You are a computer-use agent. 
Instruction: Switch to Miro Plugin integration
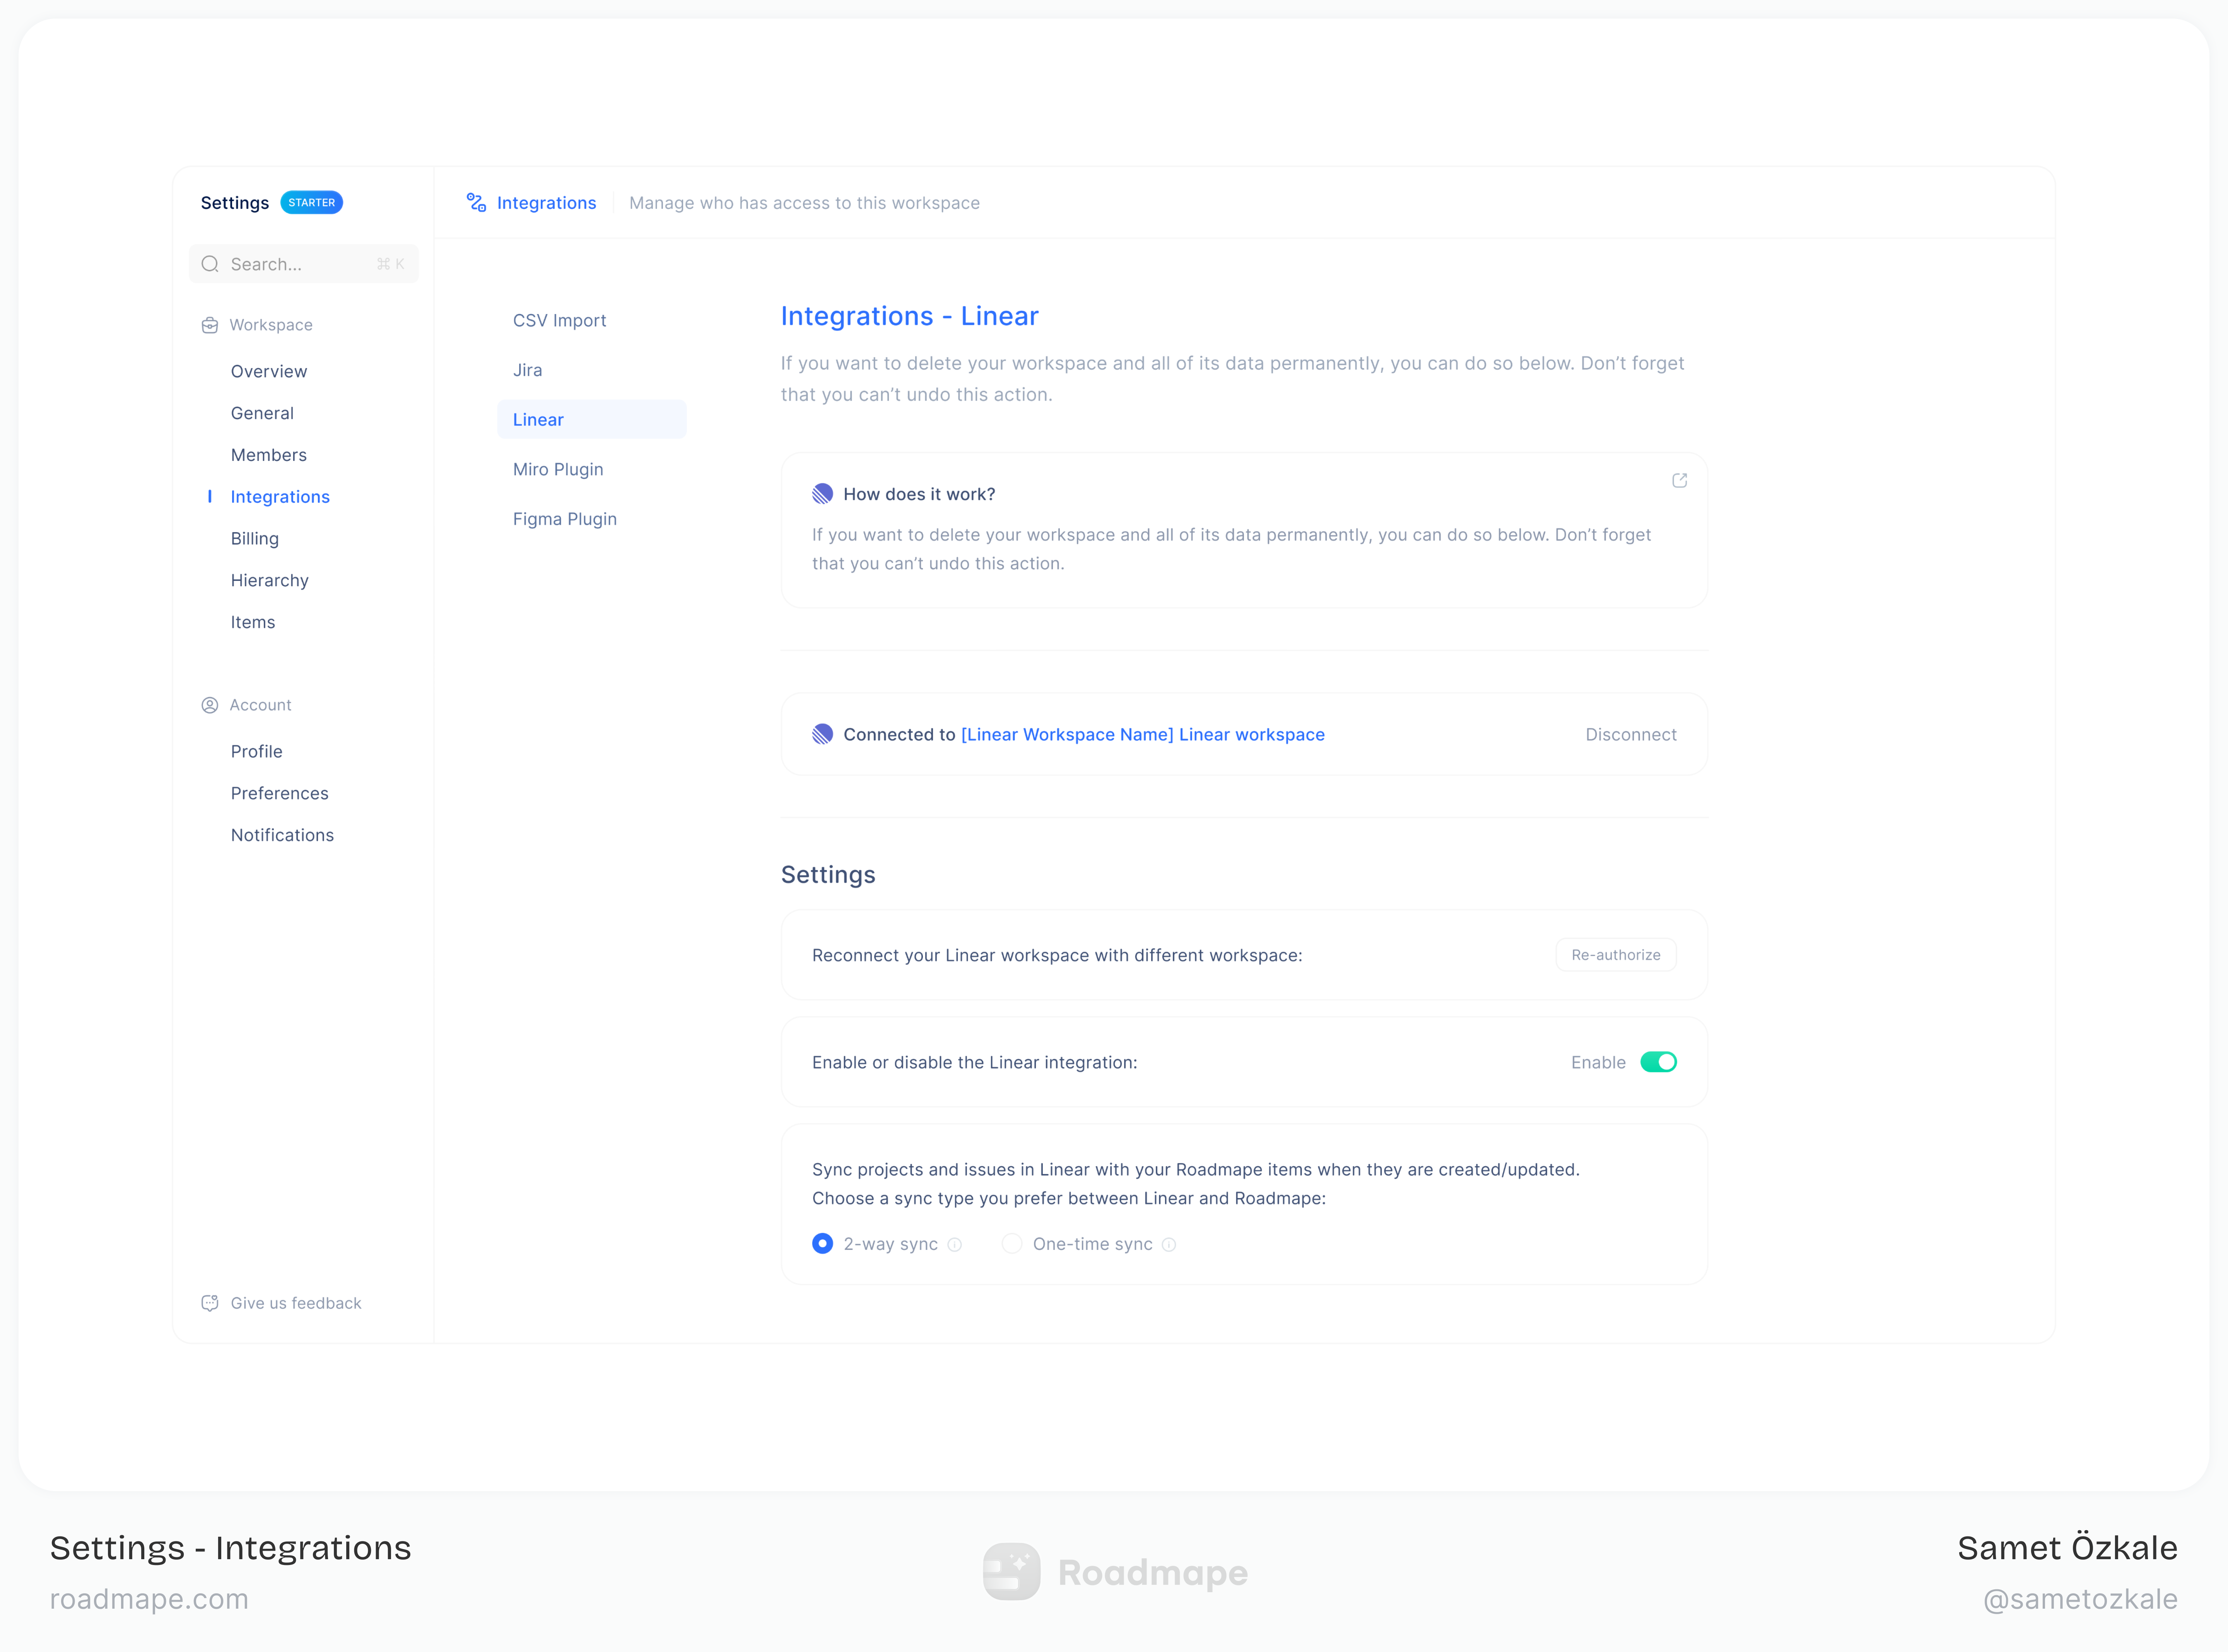tap(558, 469)
